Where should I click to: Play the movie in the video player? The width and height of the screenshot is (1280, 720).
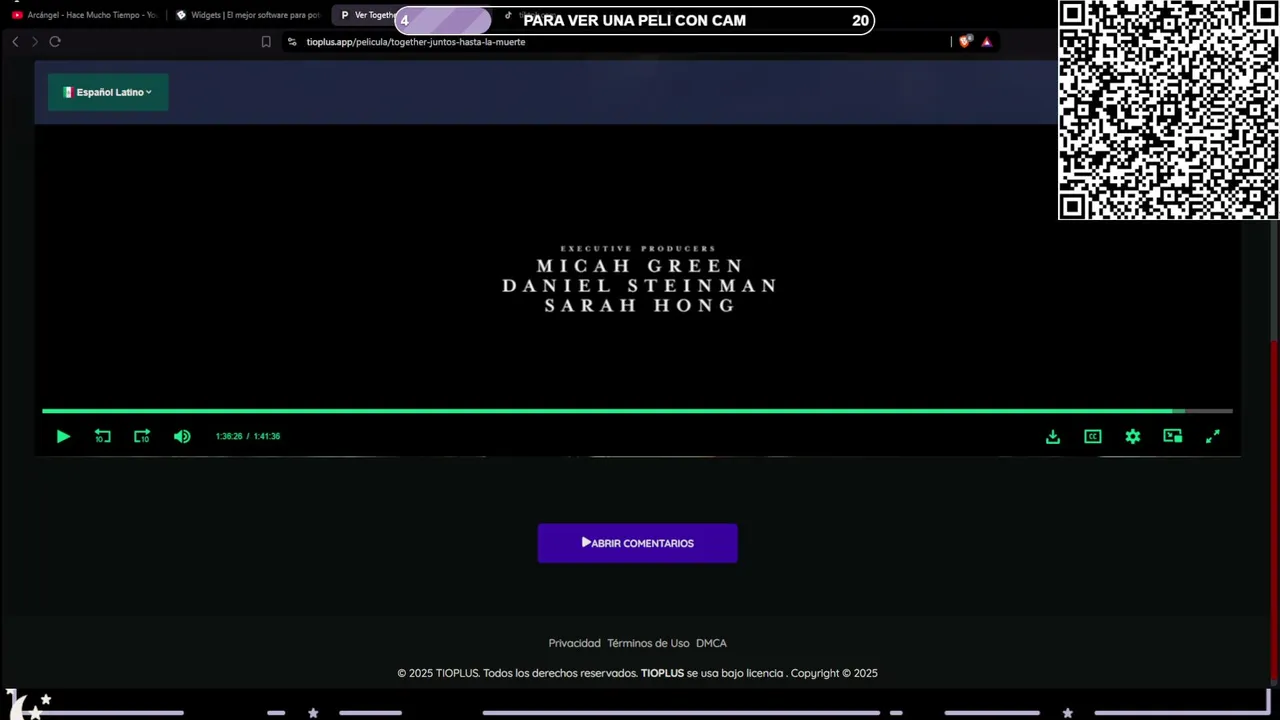click(x=63, y=436)
